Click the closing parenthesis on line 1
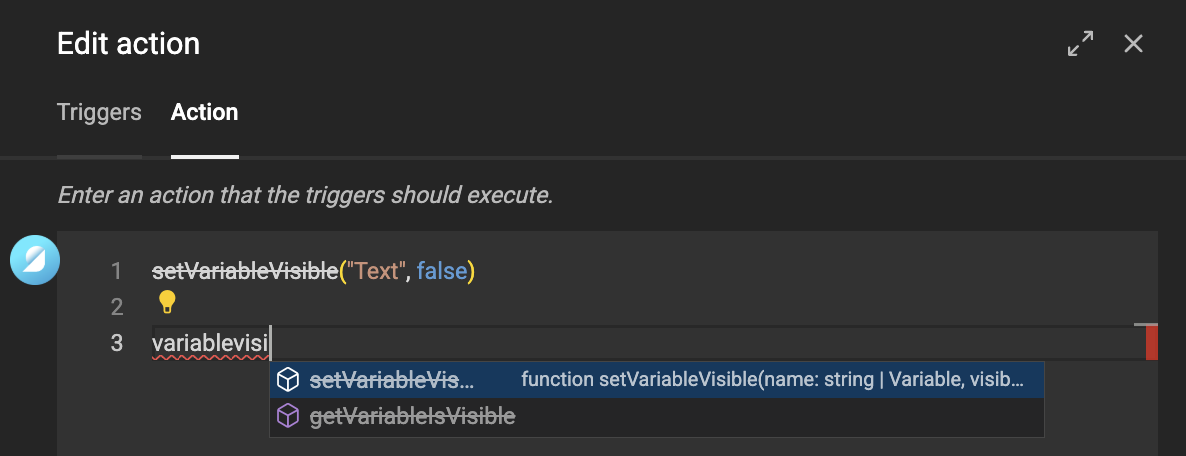Viewport: 1186px width, 456px height. click(x=470, y=271)
